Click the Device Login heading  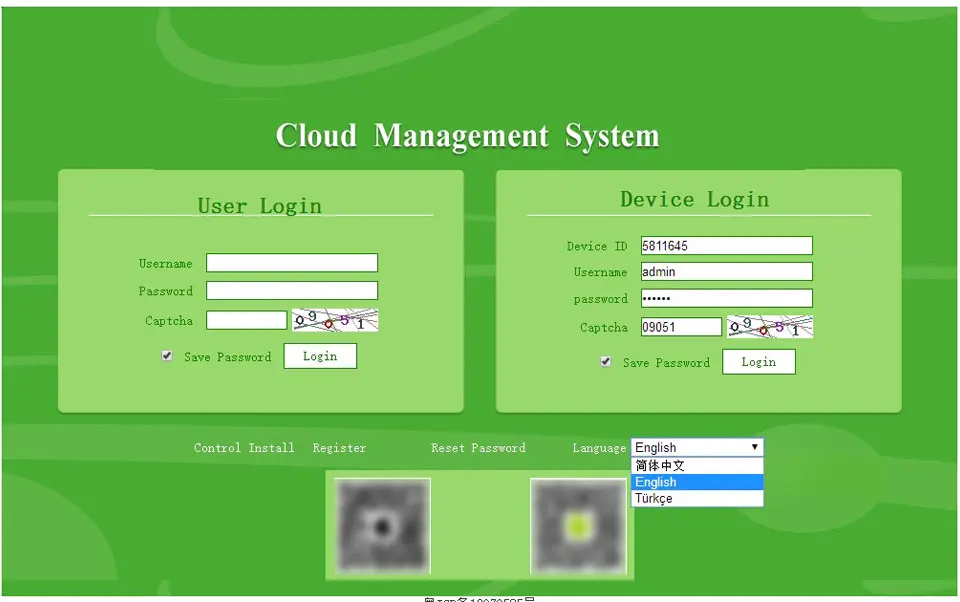(x=694, y=199)
